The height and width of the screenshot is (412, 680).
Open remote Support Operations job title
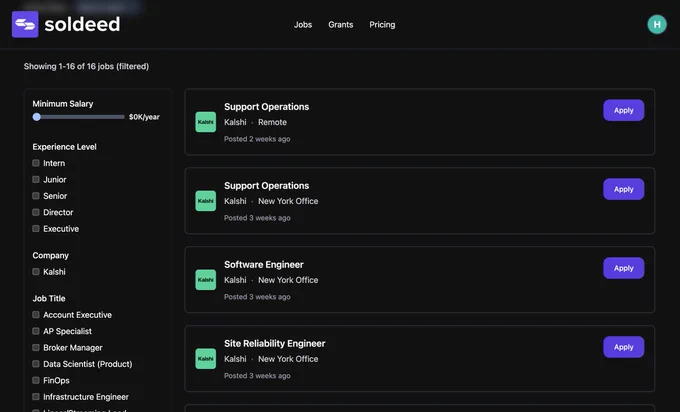coord(266,107)
